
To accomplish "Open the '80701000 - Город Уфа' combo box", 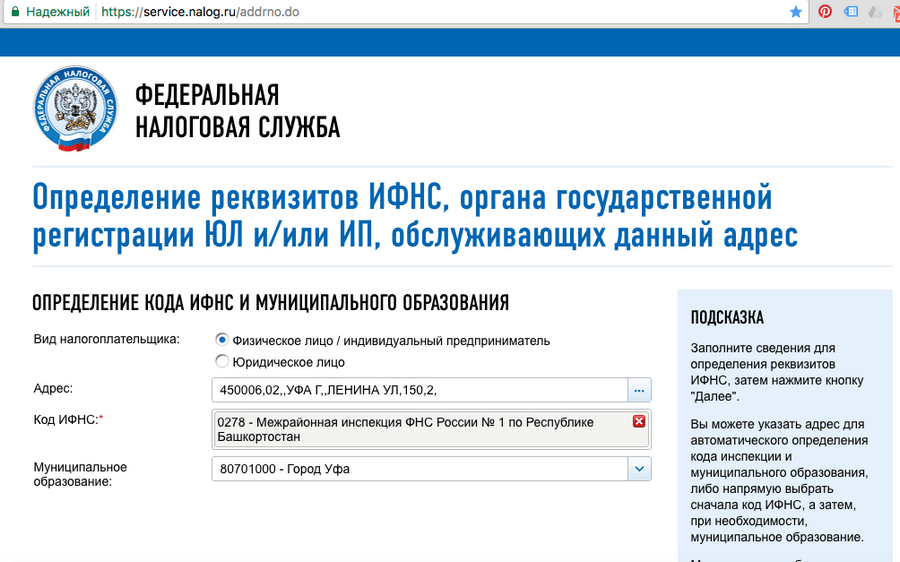I will pos(420,468).
